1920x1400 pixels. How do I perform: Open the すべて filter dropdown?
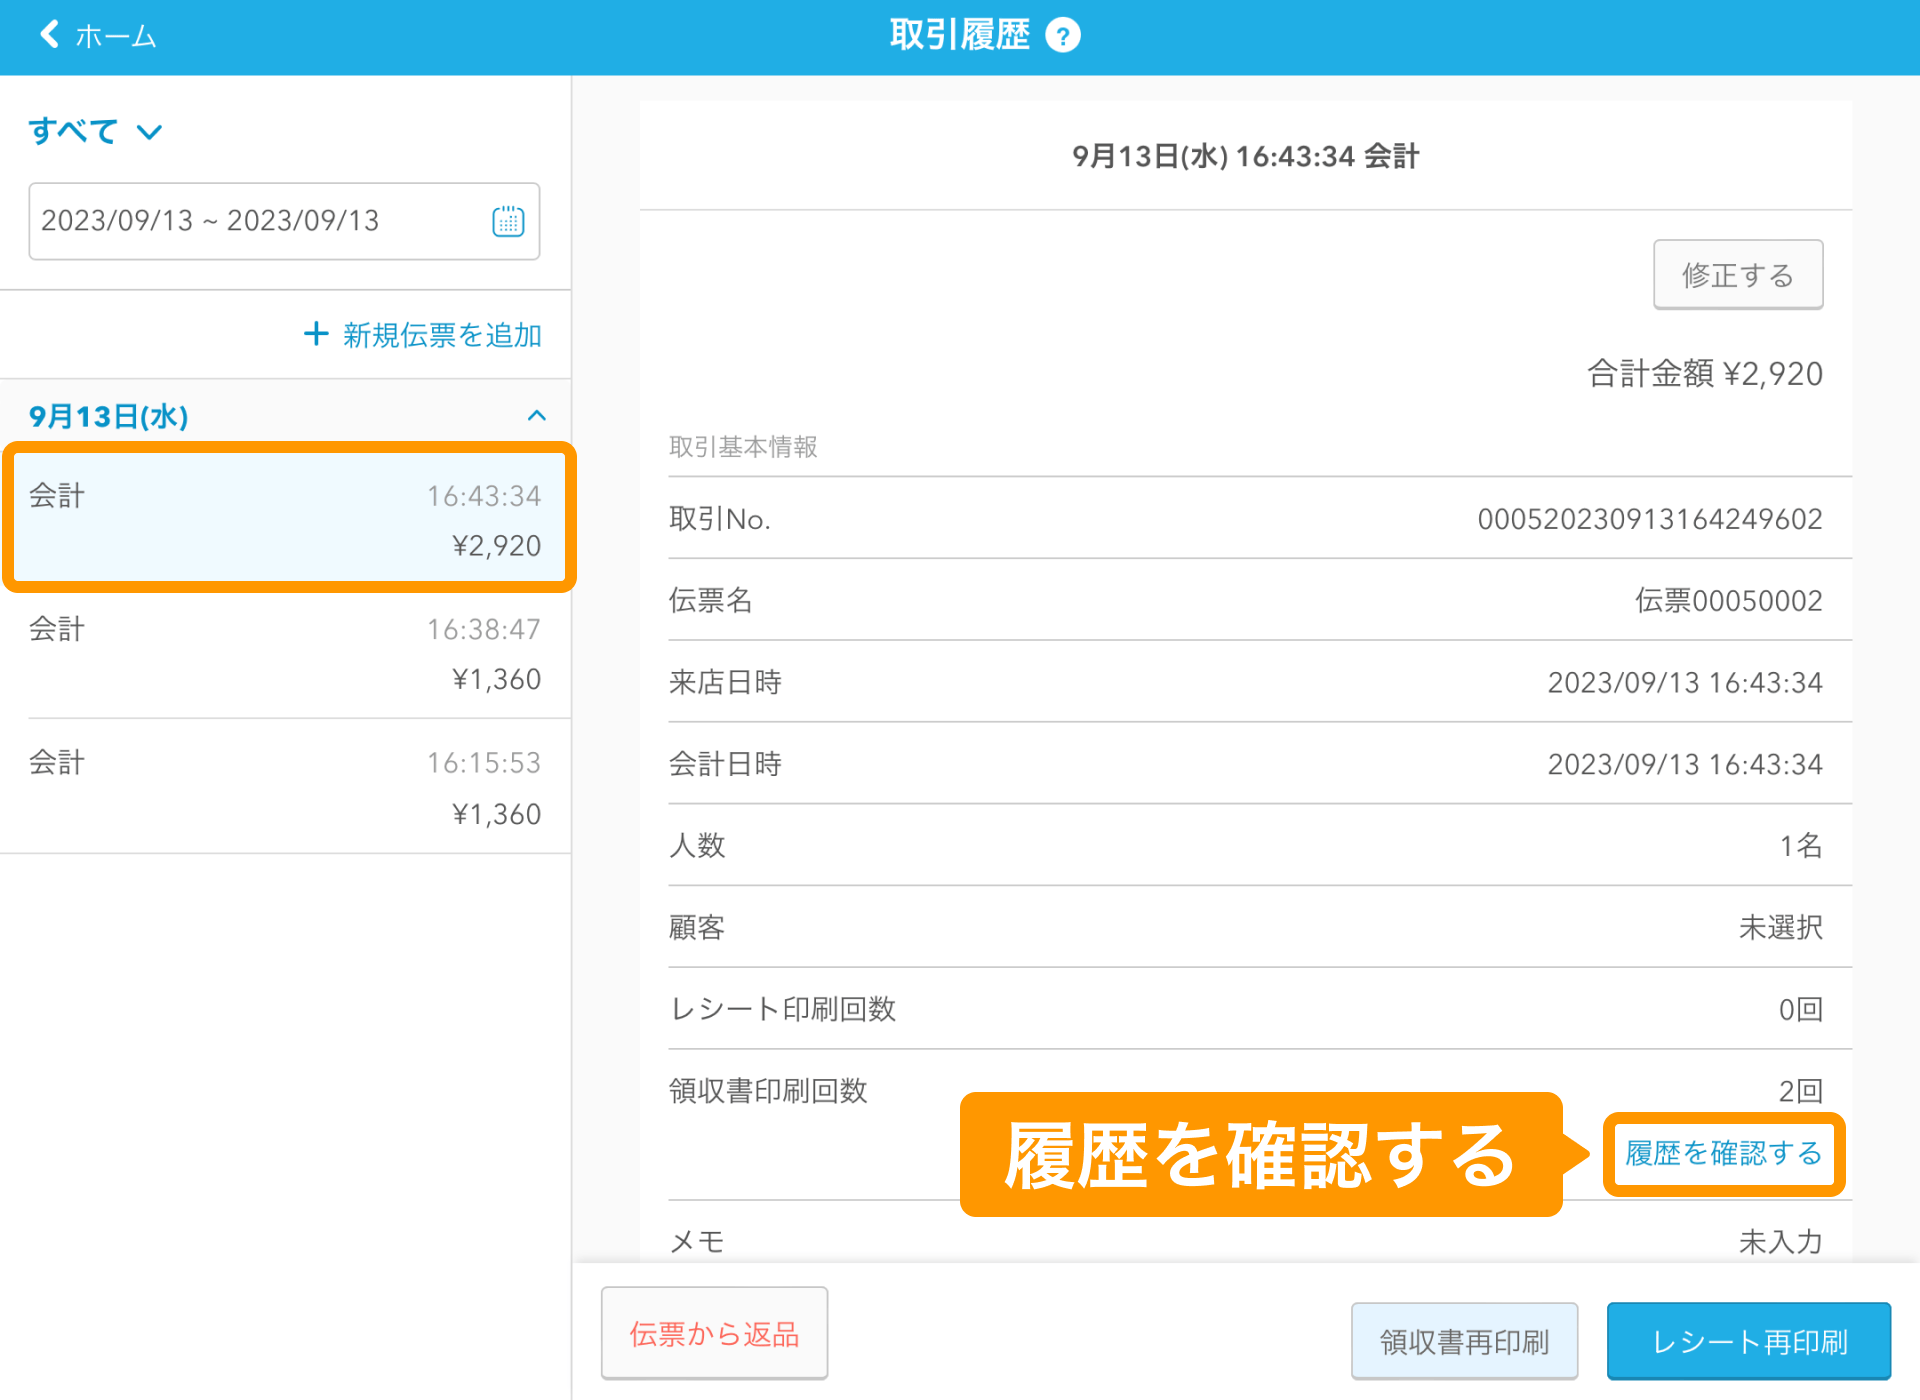(x=95, y=130)
